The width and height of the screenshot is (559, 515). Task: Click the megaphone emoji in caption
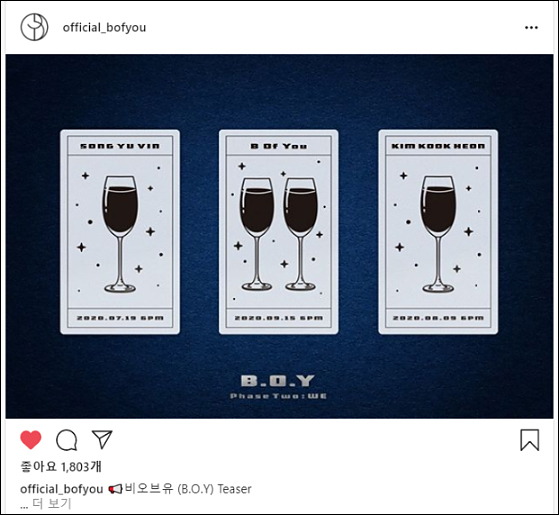pyautogui.click(x=115, y=489)
